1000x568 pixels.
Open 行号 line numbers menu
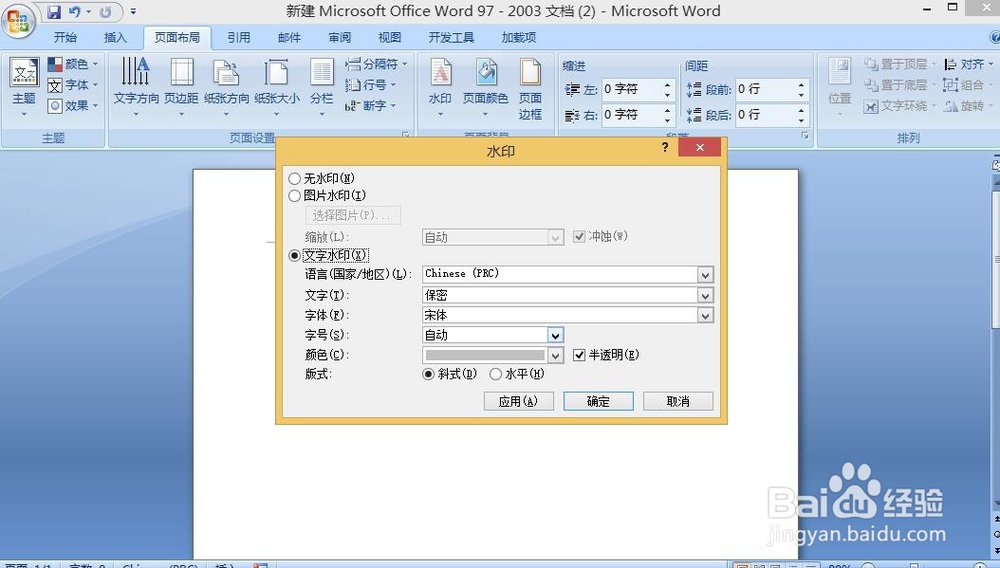371,85
